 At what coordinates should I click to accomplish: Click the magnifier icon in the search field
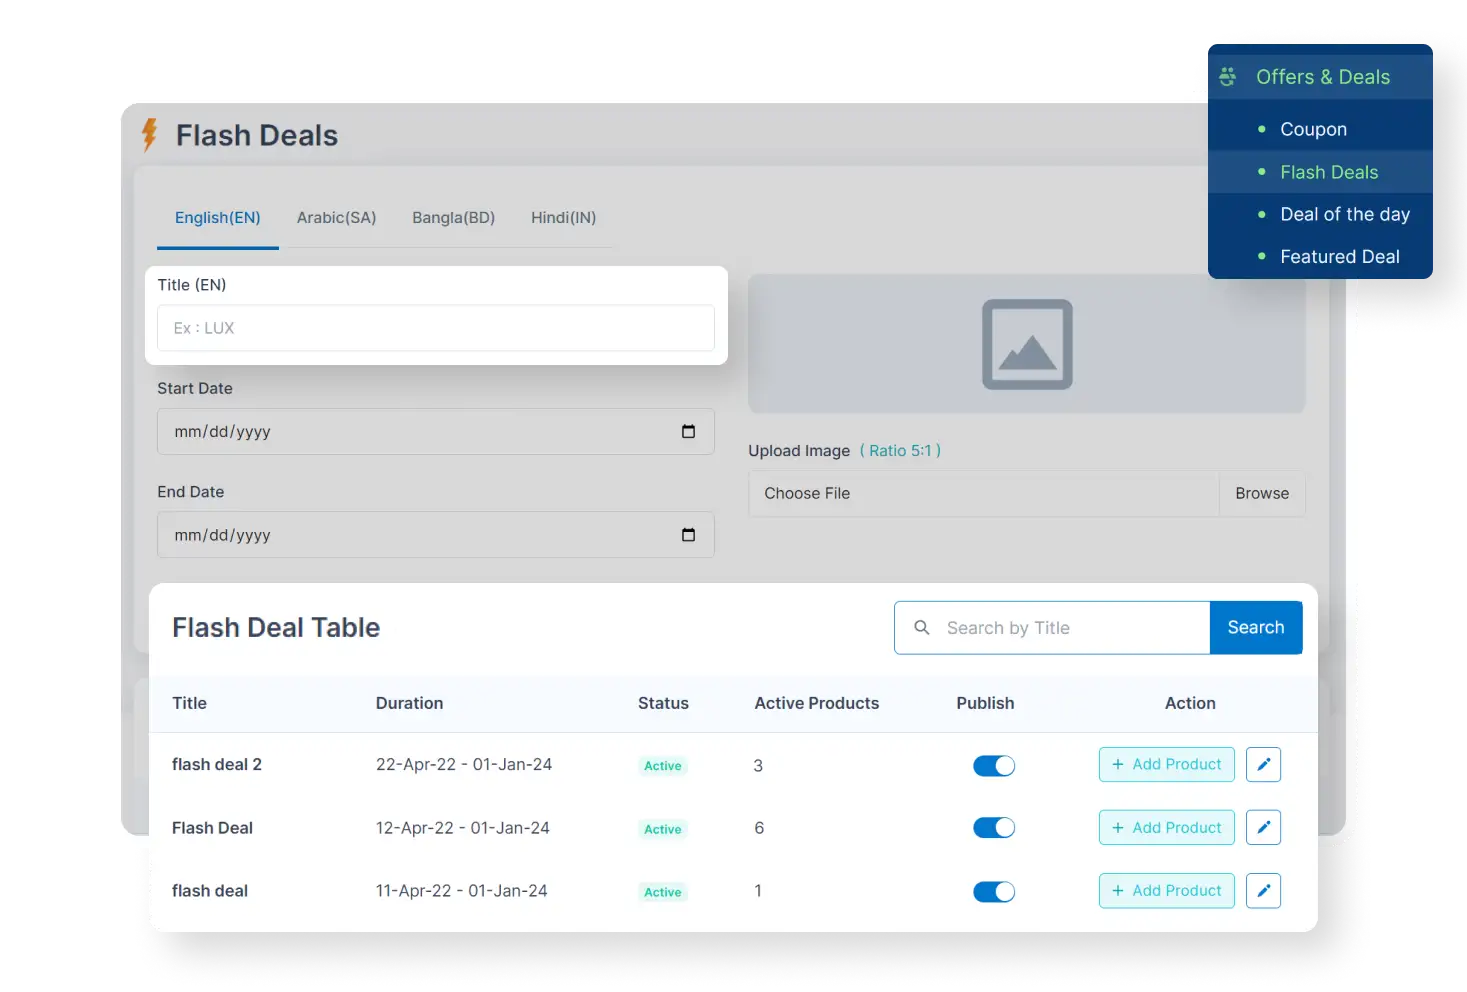point(921,627)
